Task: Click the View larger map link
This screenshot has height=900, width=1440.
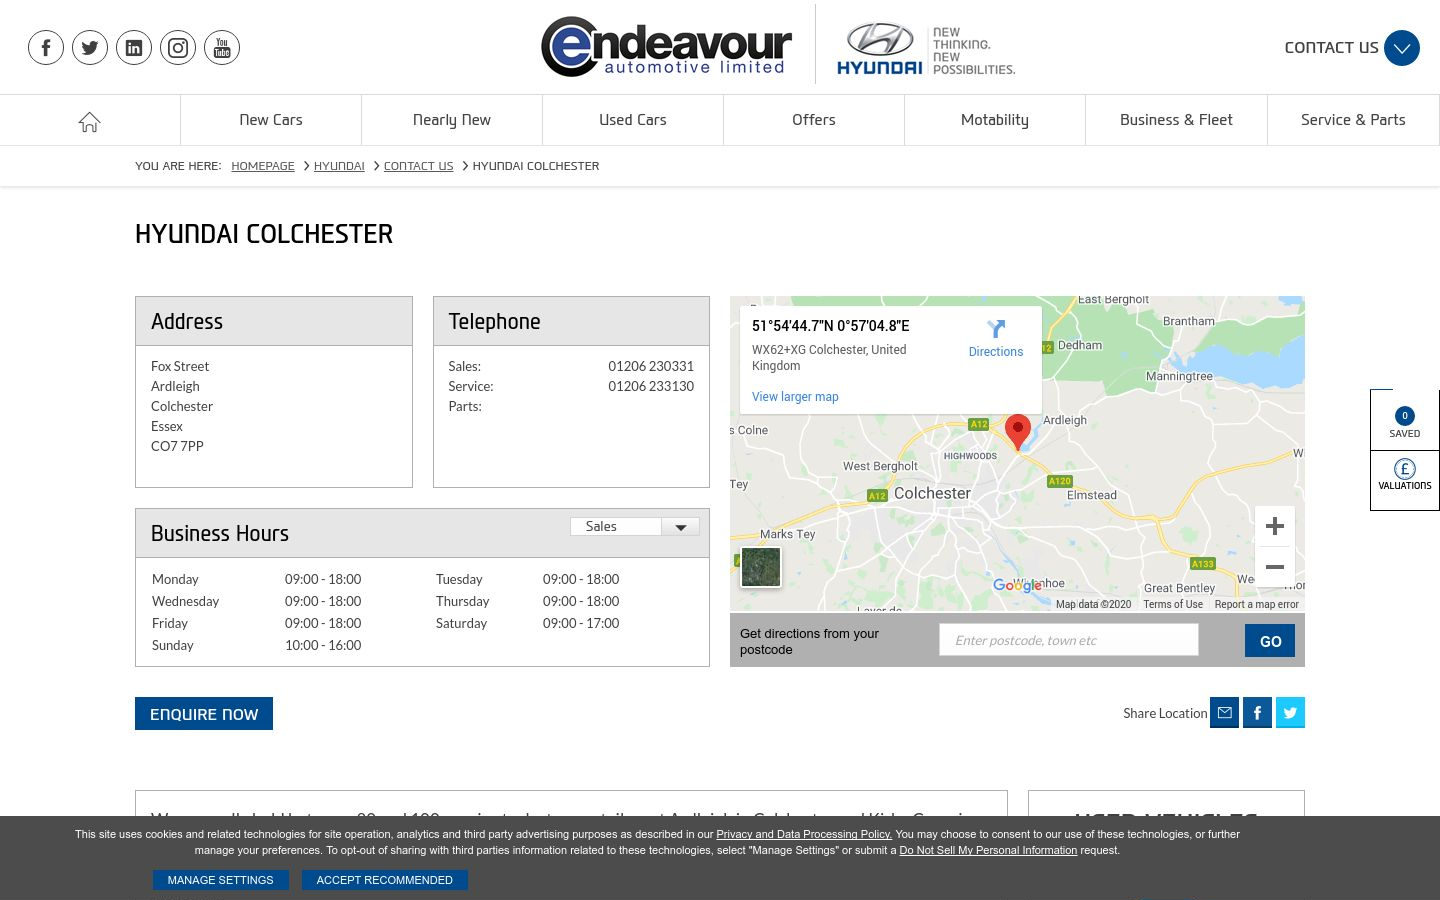Action: pos(795,397)
